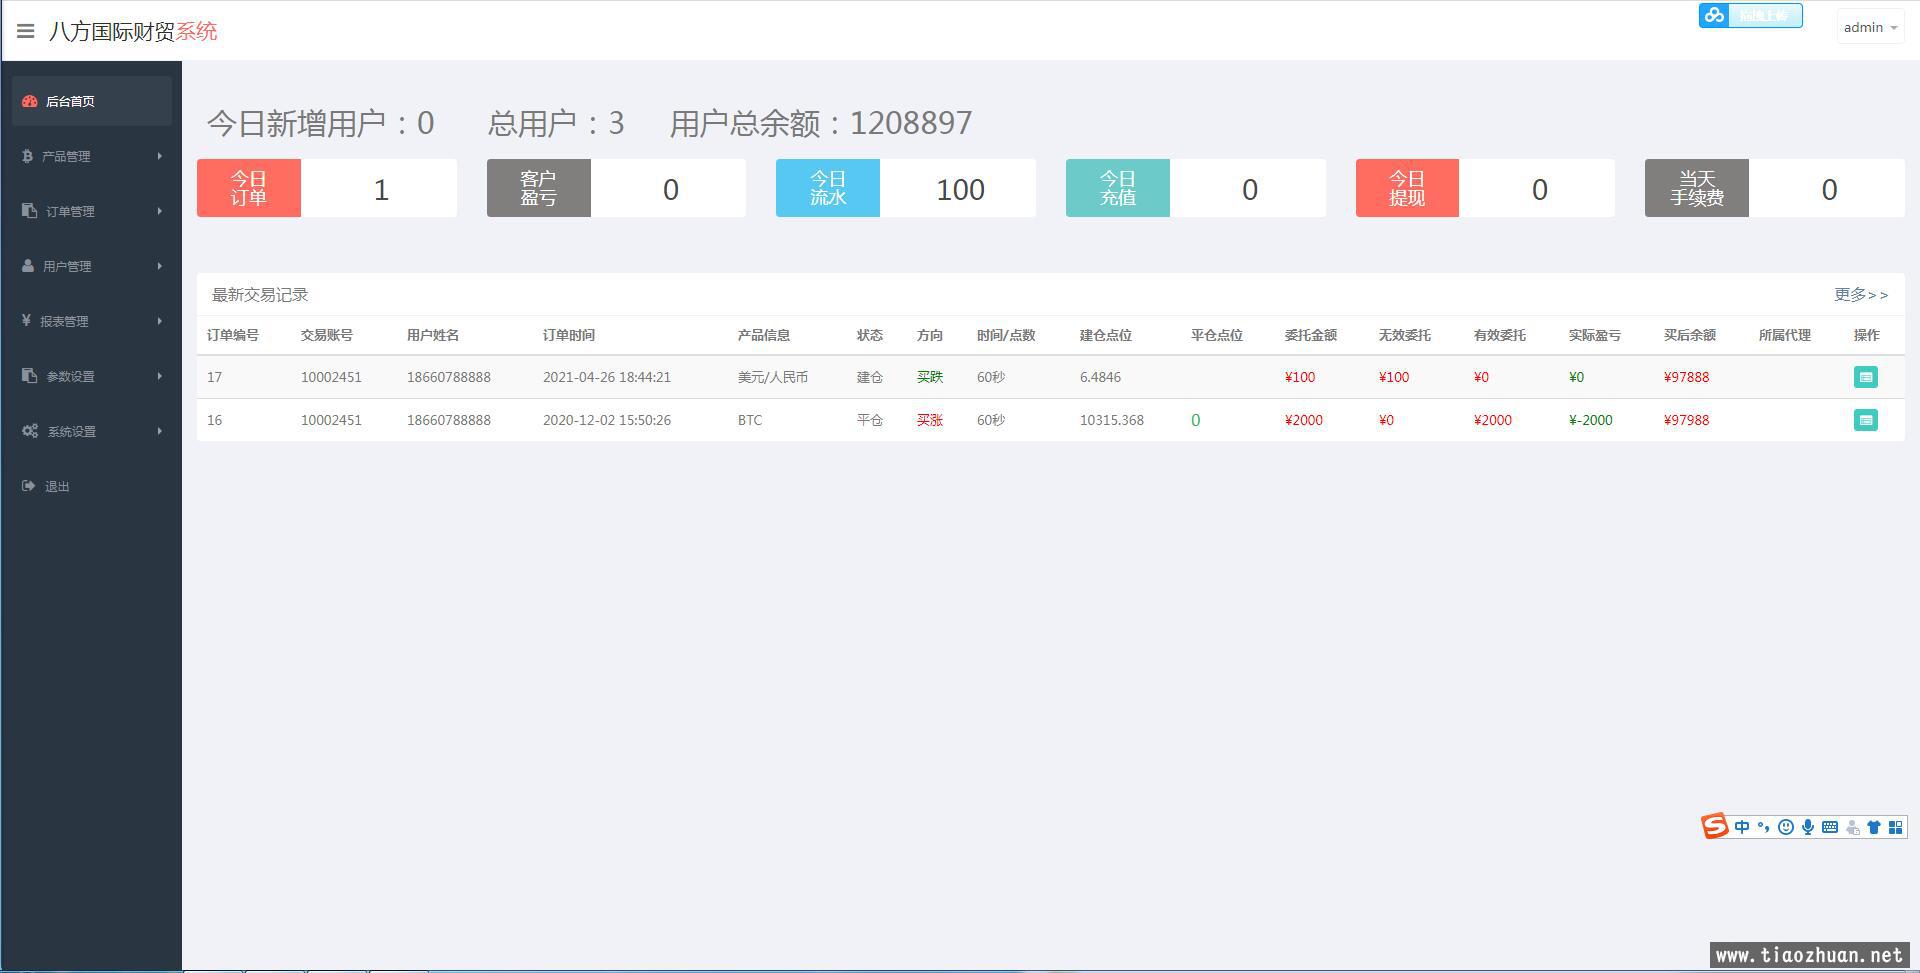
Task: Open the IME toolbox grid icon
Action: (x=1895, y=827)
